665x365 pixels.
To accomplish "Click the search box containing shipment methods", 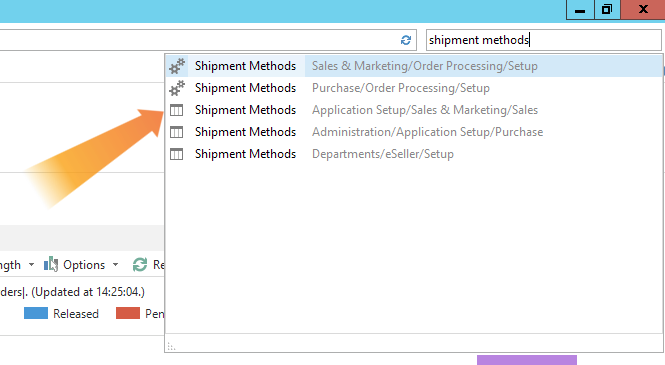I will [544, 40].
